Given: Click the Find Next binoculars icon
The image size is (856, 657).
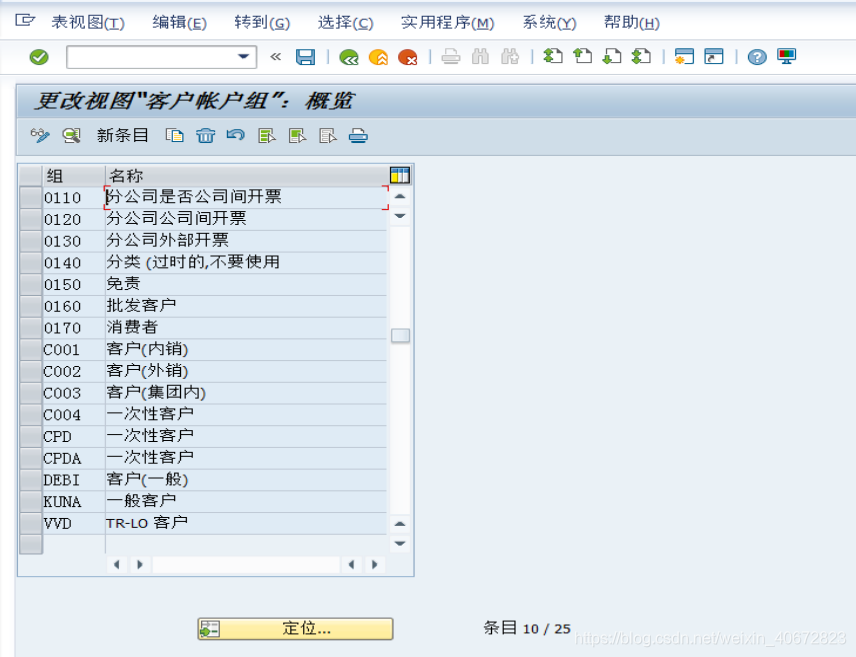Looking at the screenshot, I should [x=510, y=57].
